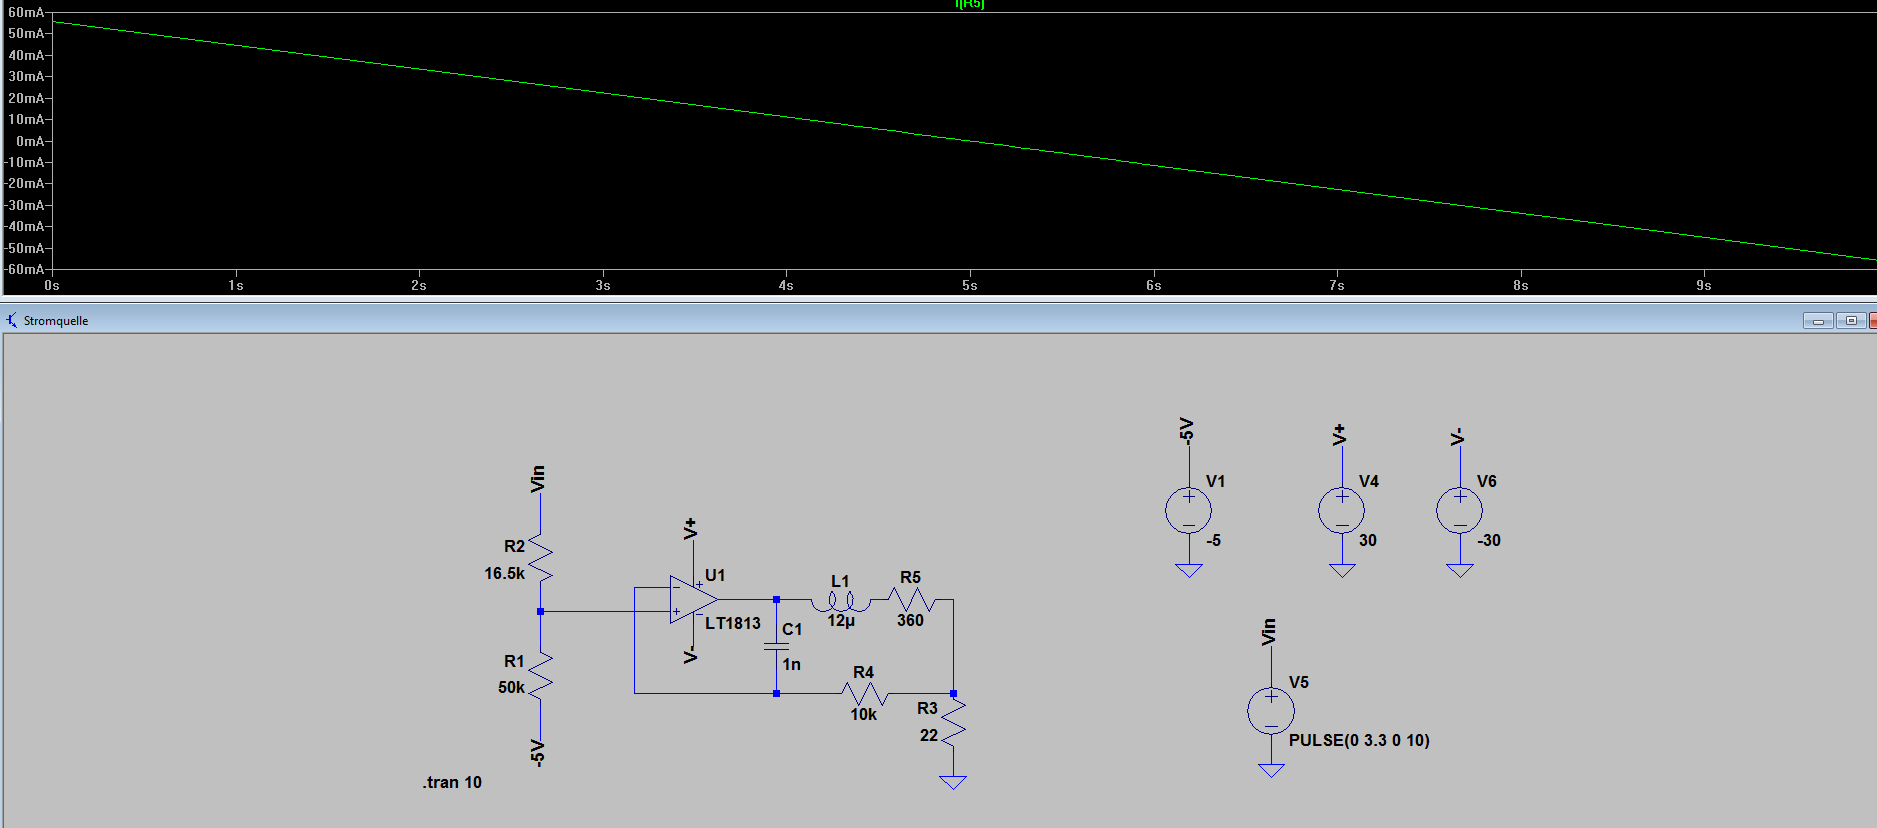
Task: Click the 1n value of C1
Action: [x=791, y=664]
